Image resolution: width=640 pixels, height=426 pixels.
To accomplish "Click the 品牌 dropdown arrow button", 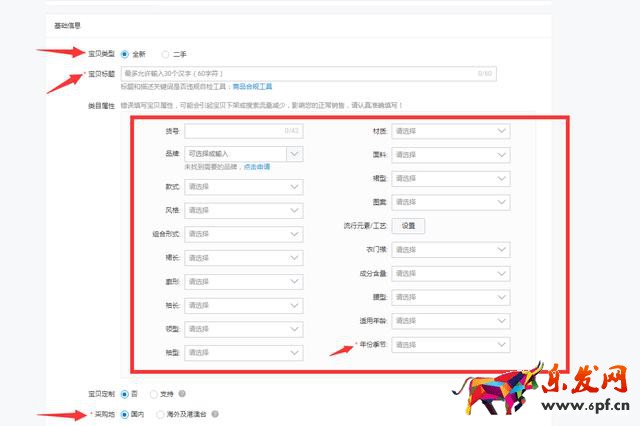I will point(295,154).
